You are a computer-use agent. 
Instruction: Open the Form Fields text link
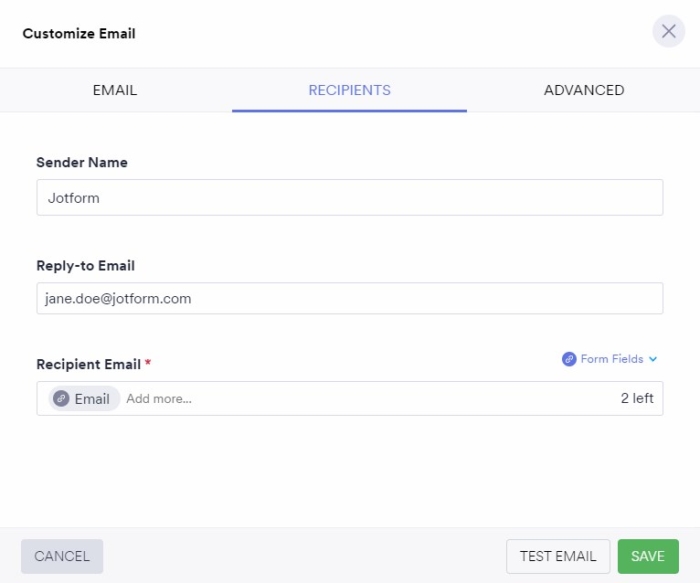point(612,359)
